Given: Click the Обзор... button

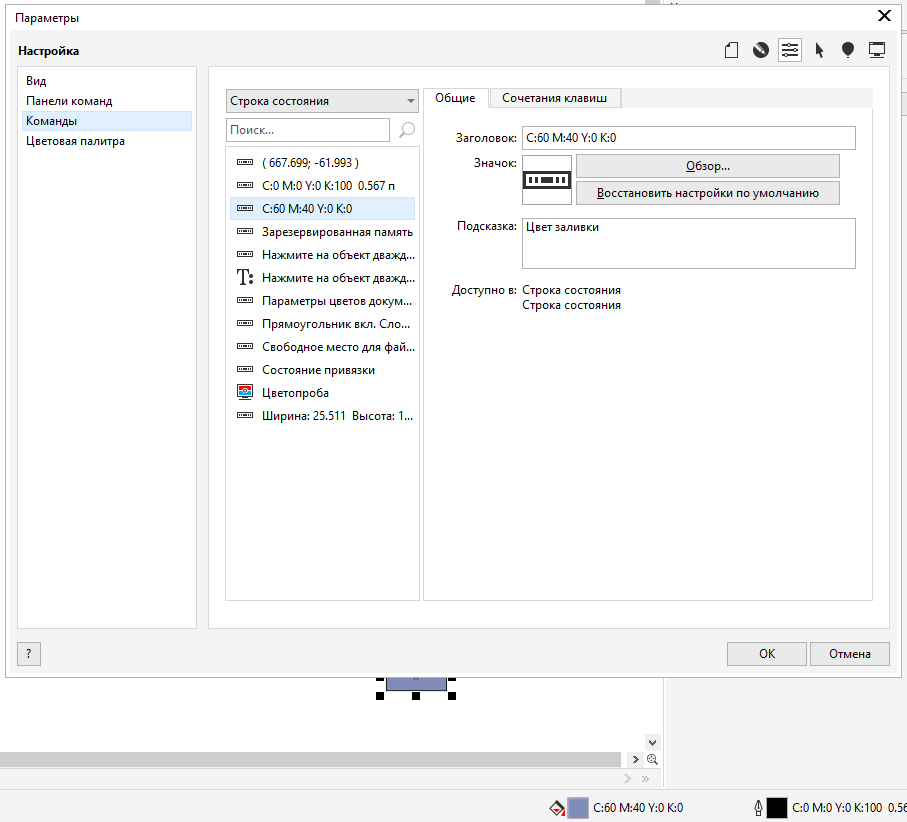Looking at the screenshot, I should click(x=707, y=166).
